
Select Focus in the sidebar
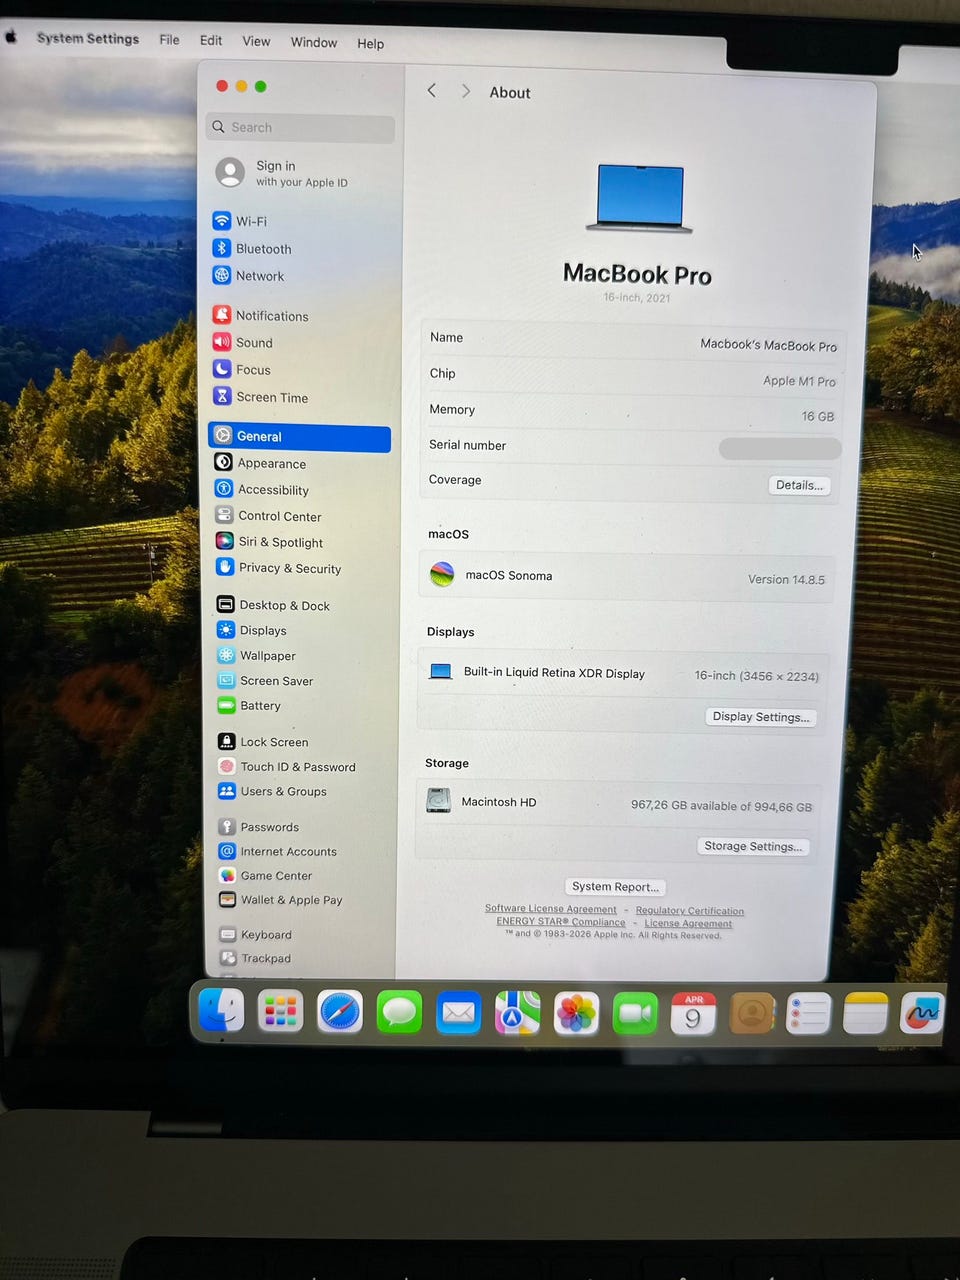(242, 369)
